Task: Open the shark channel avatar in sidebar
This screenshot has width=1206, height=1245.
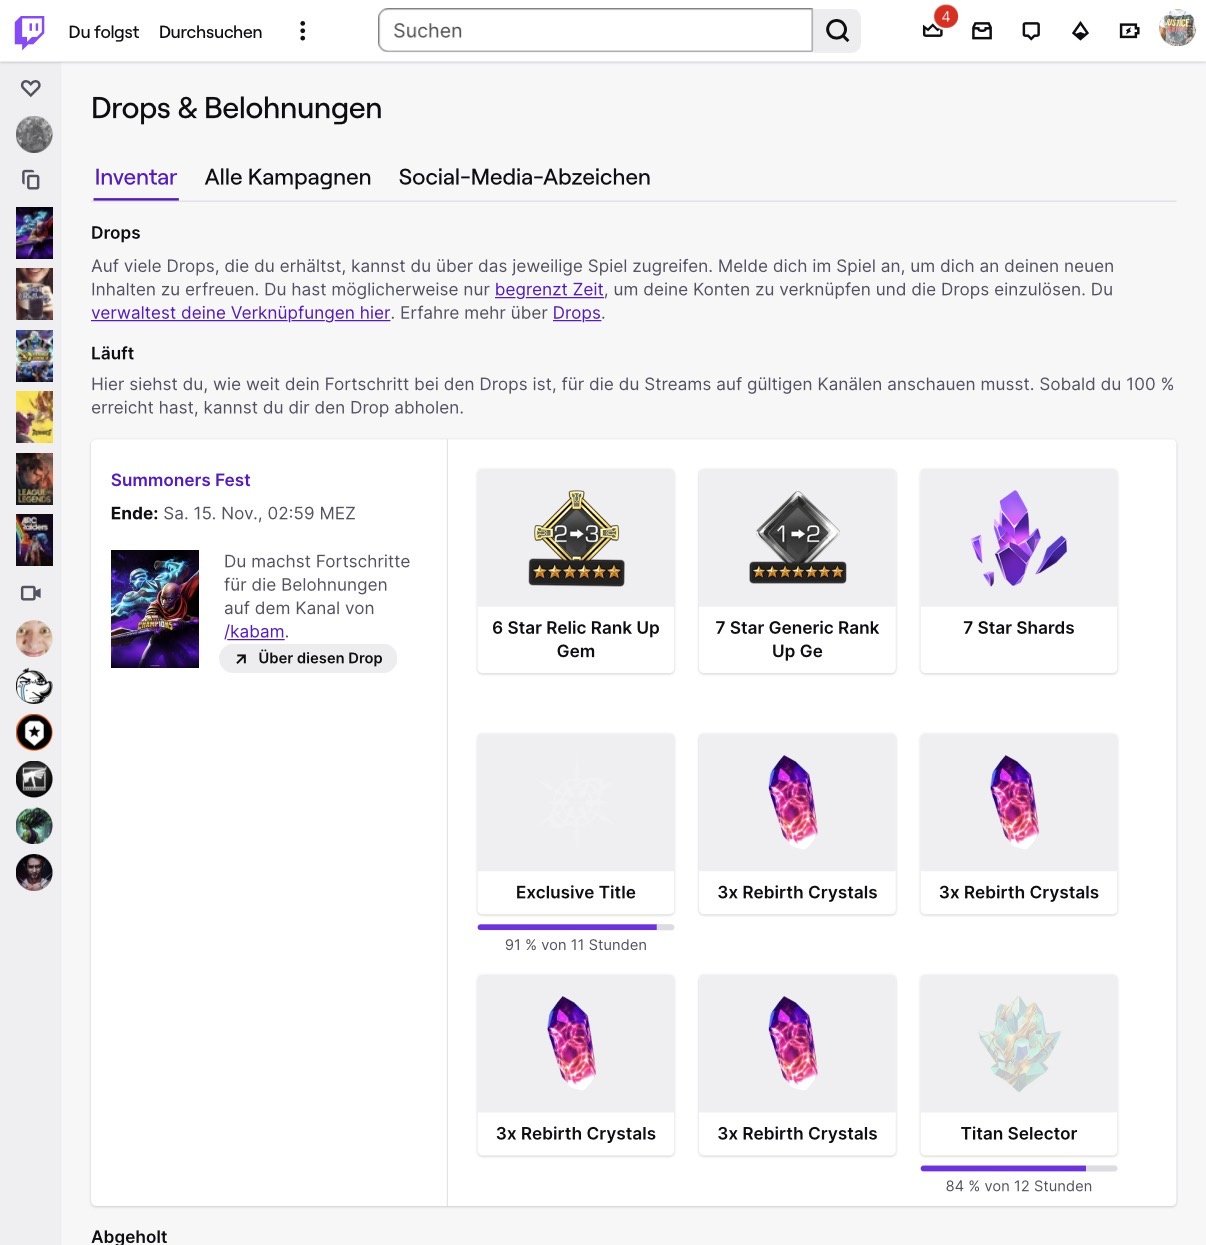Action: coord(34,686)
